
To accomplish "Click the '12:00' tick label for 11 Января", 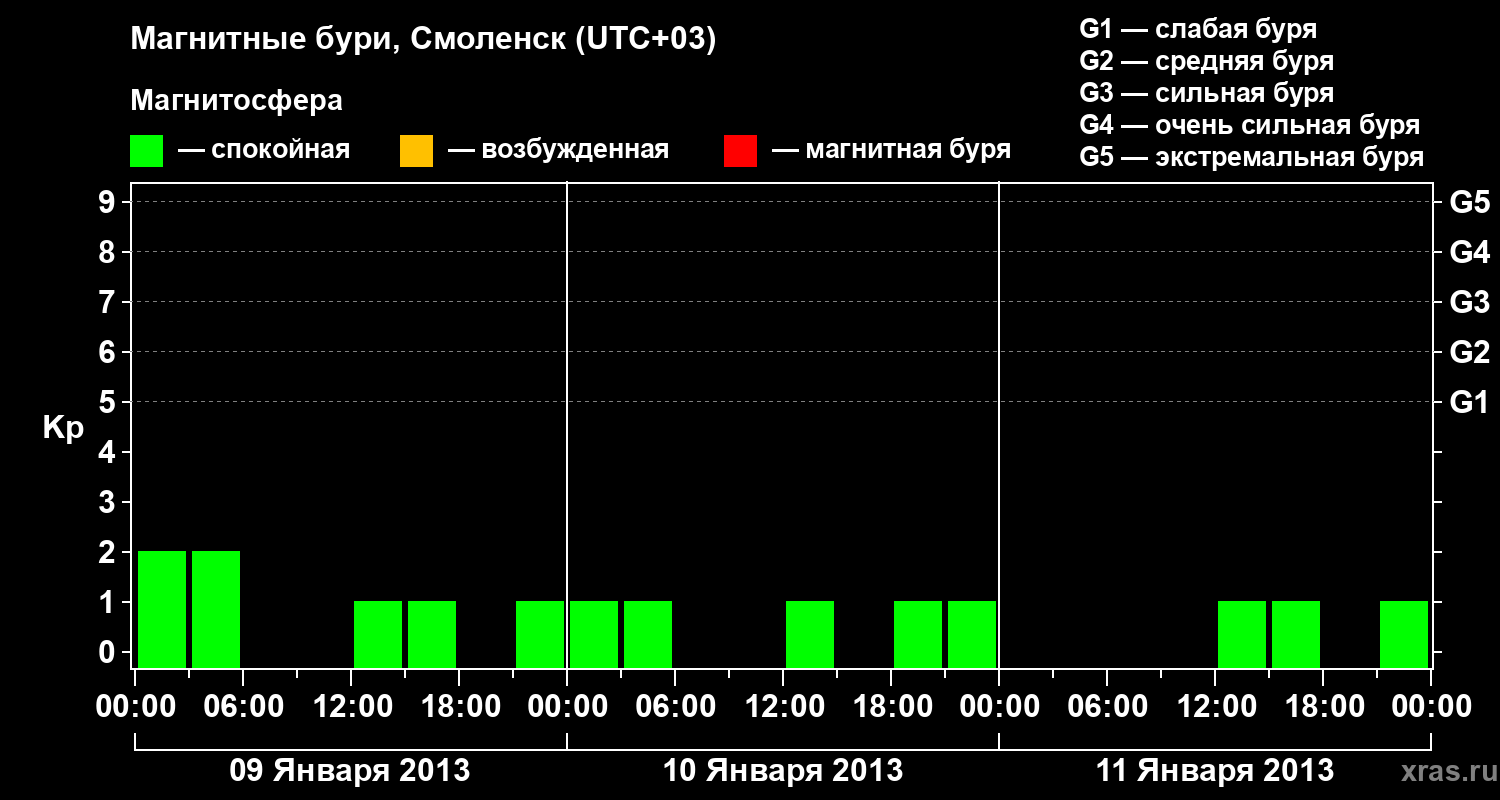I will 1215,707.
